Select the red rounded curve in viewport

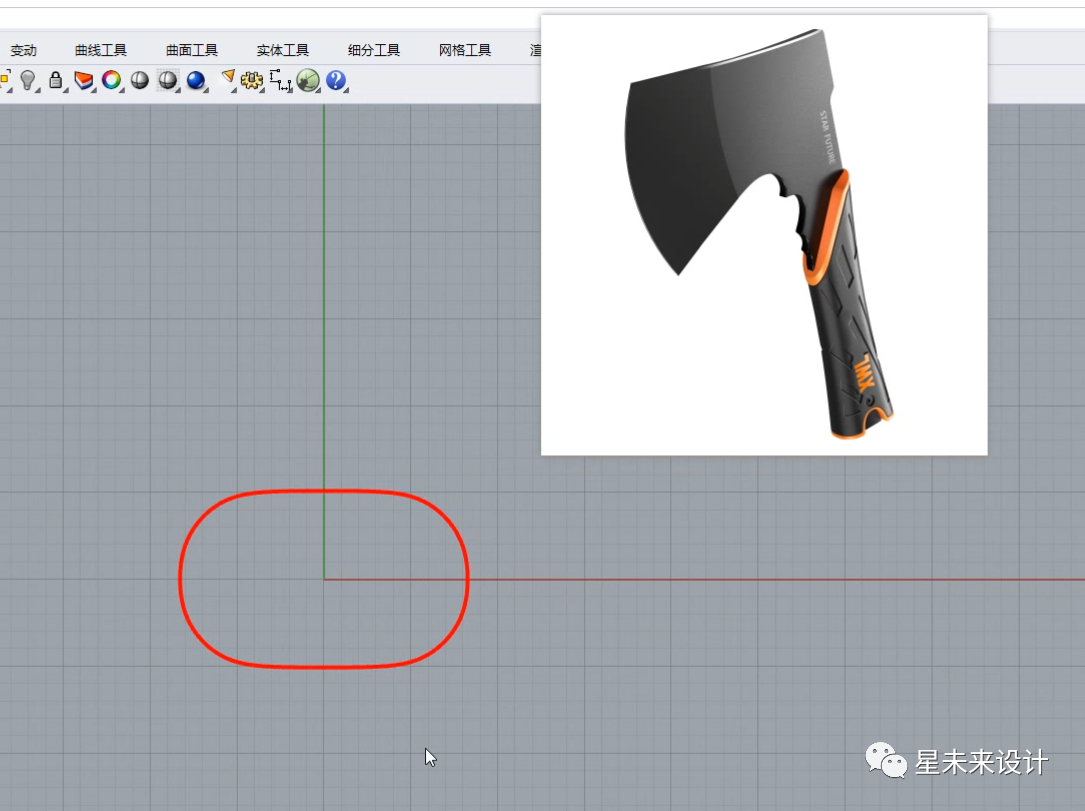323,491
